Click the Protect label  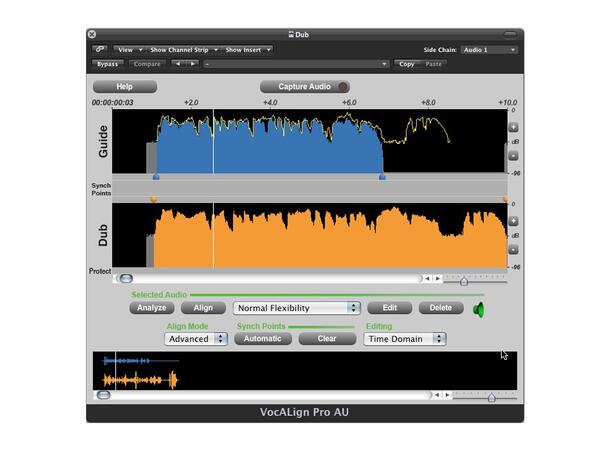[x=100, y=271]
